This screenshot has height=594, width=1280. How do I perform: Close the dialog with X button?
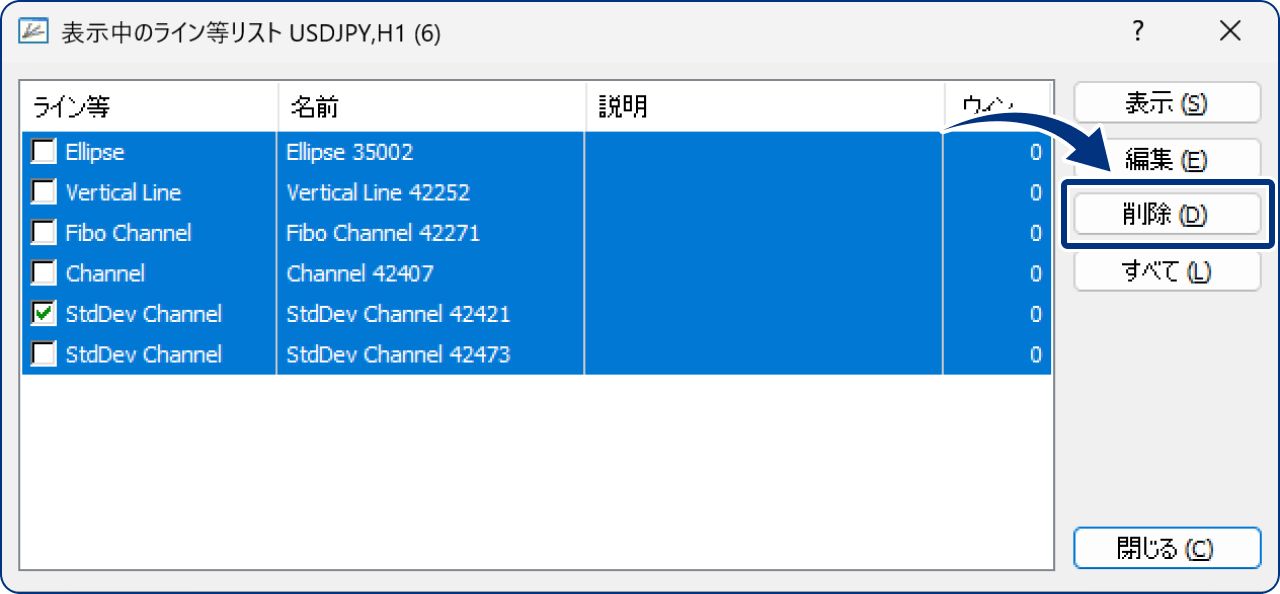click(1230, 32)
